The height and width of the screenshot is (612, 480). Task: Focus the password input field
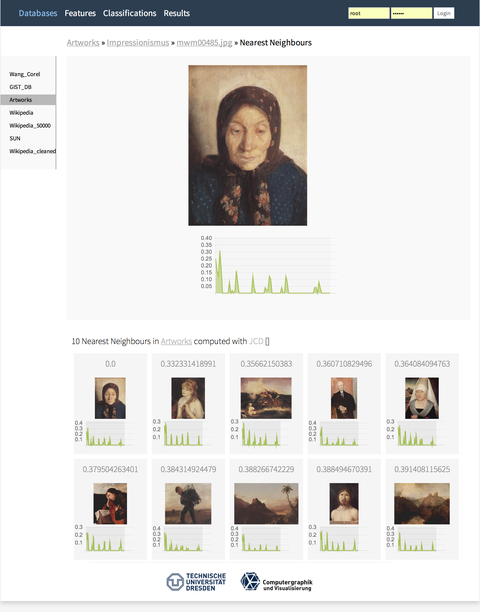[x=411, y=13]
